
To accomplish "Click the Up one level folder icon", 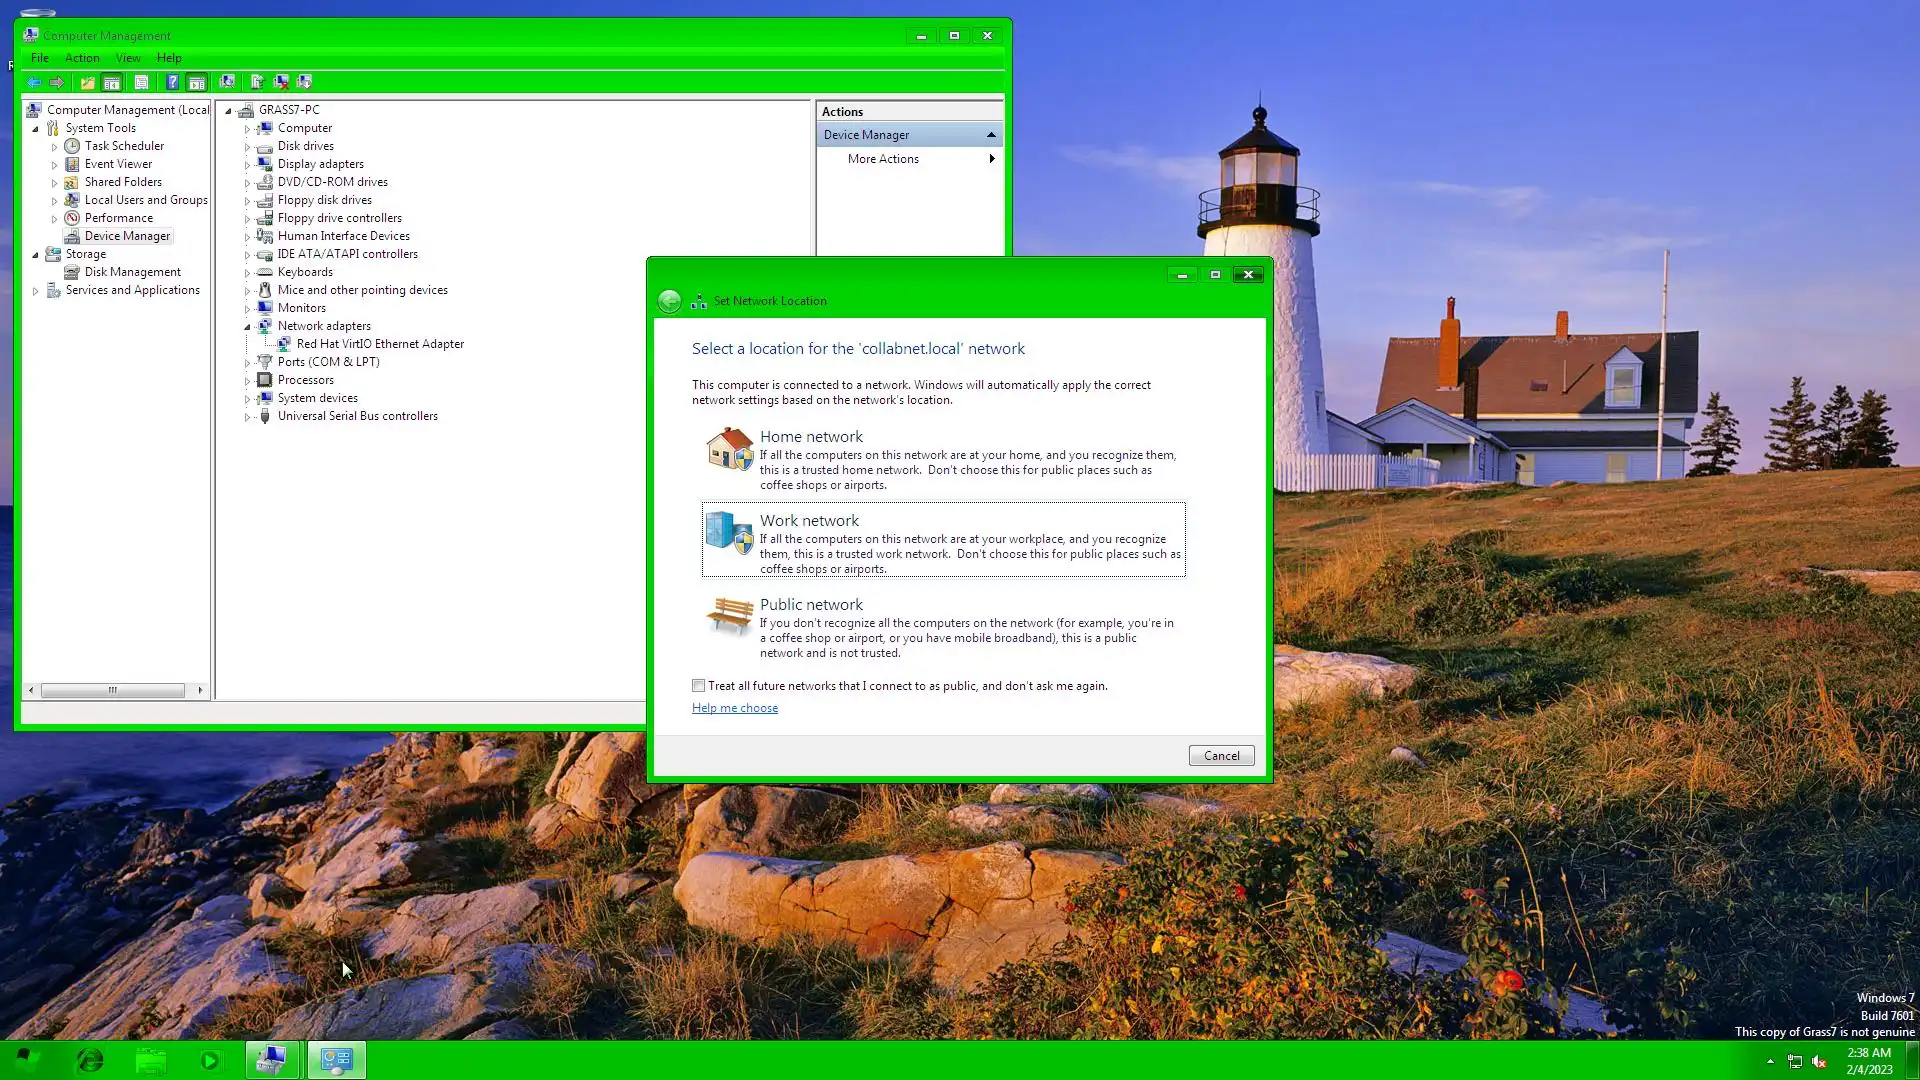I will [x=87, y=82].
